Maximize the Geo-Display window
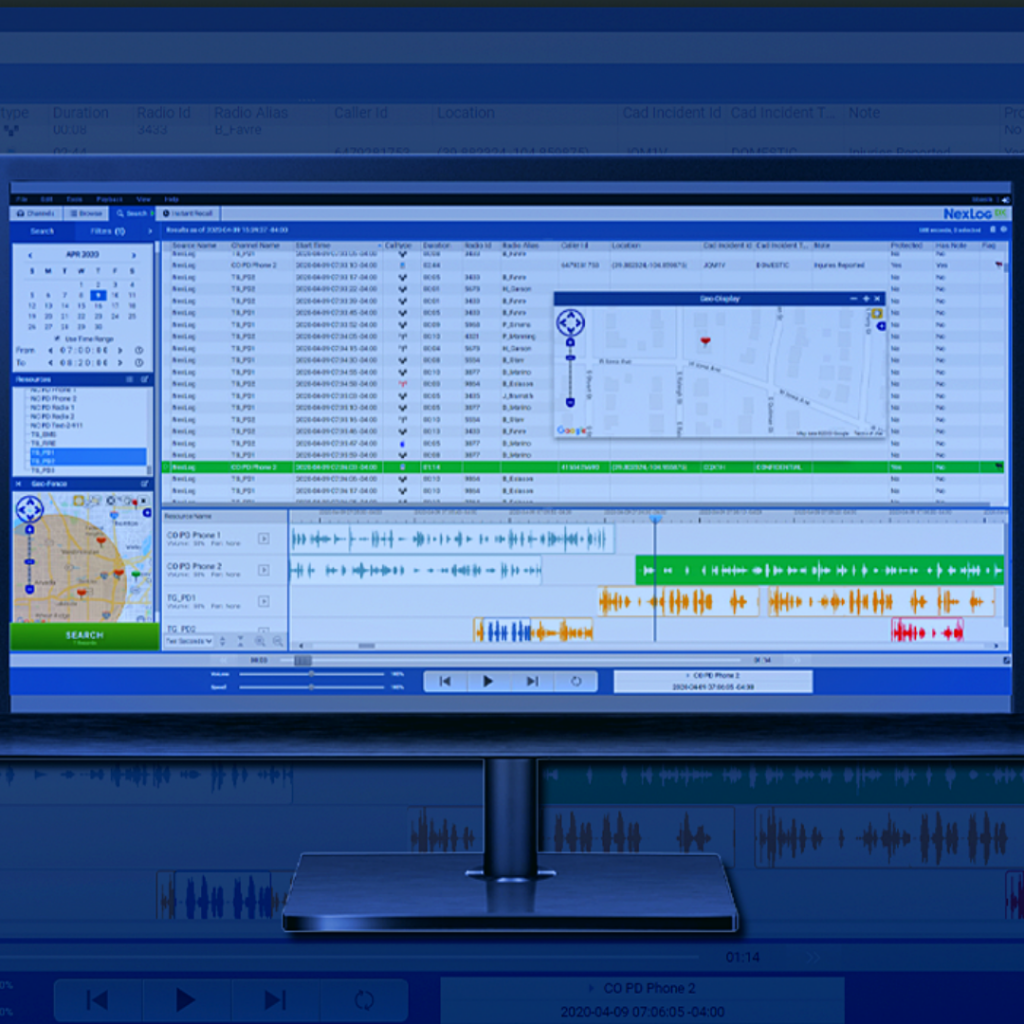 (x=866, y=299)
